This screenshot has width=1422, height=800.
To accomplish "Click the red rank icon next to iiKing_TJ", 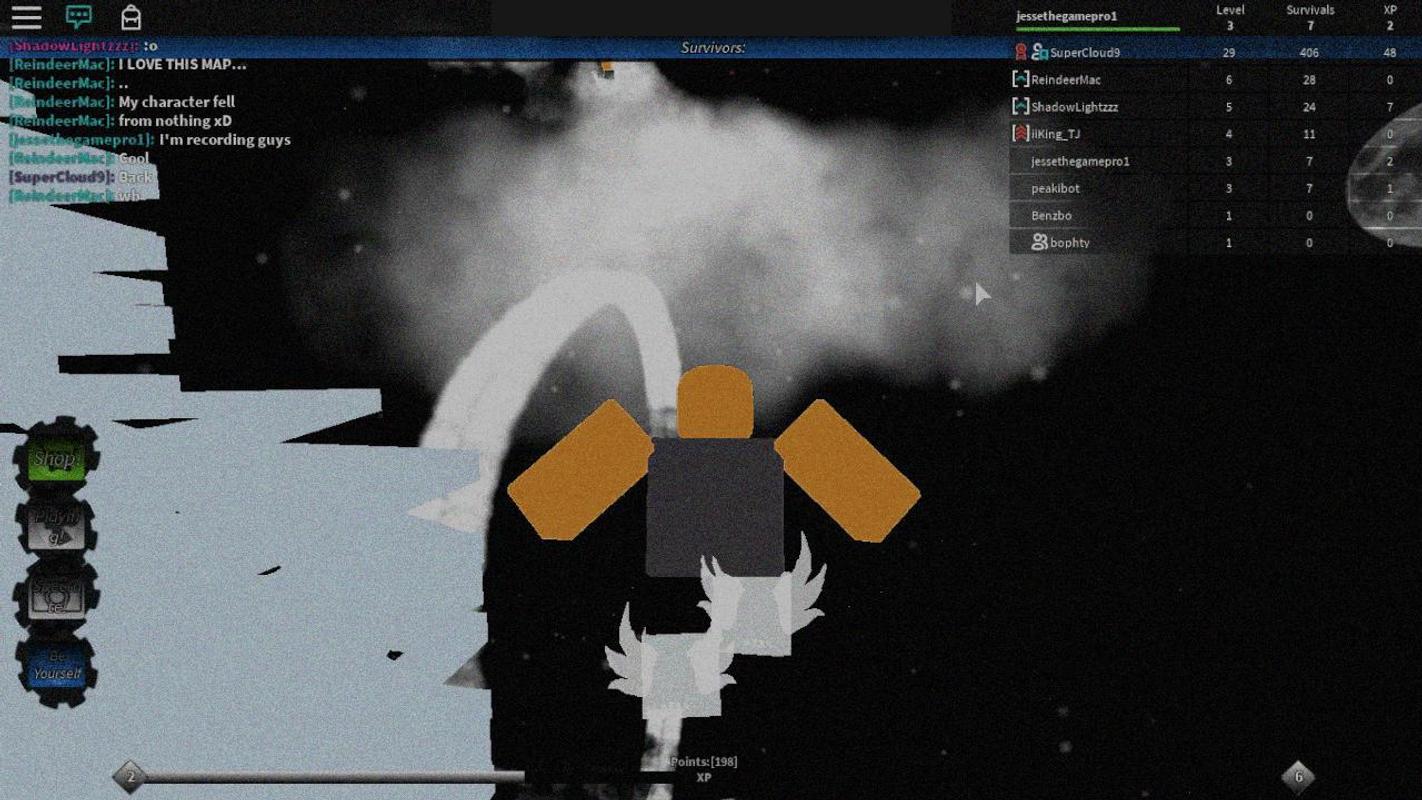I will tap(1020, 133).
